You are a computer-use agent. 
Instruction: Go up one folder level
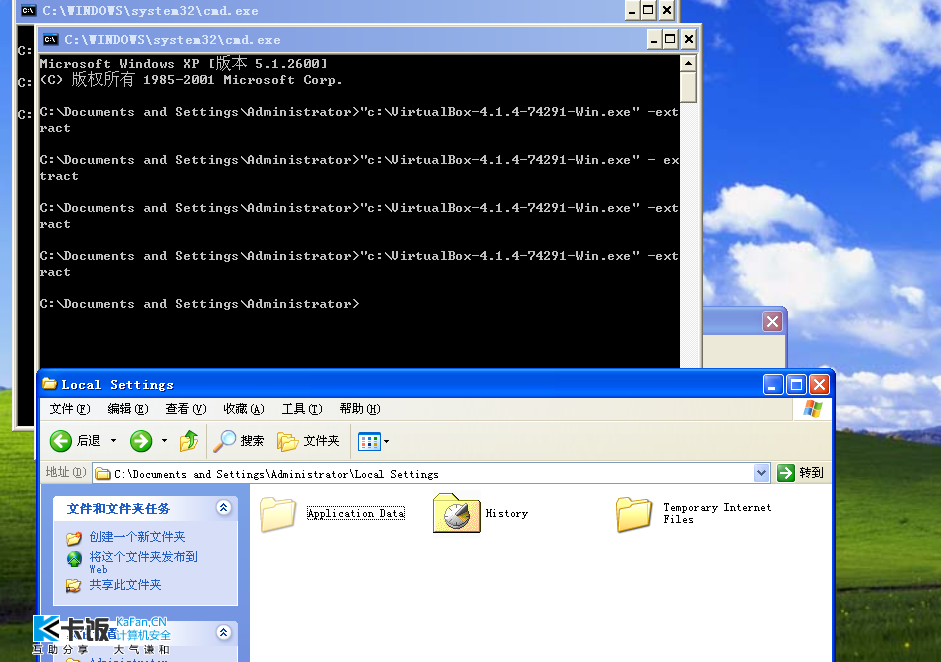pos(188,441)
